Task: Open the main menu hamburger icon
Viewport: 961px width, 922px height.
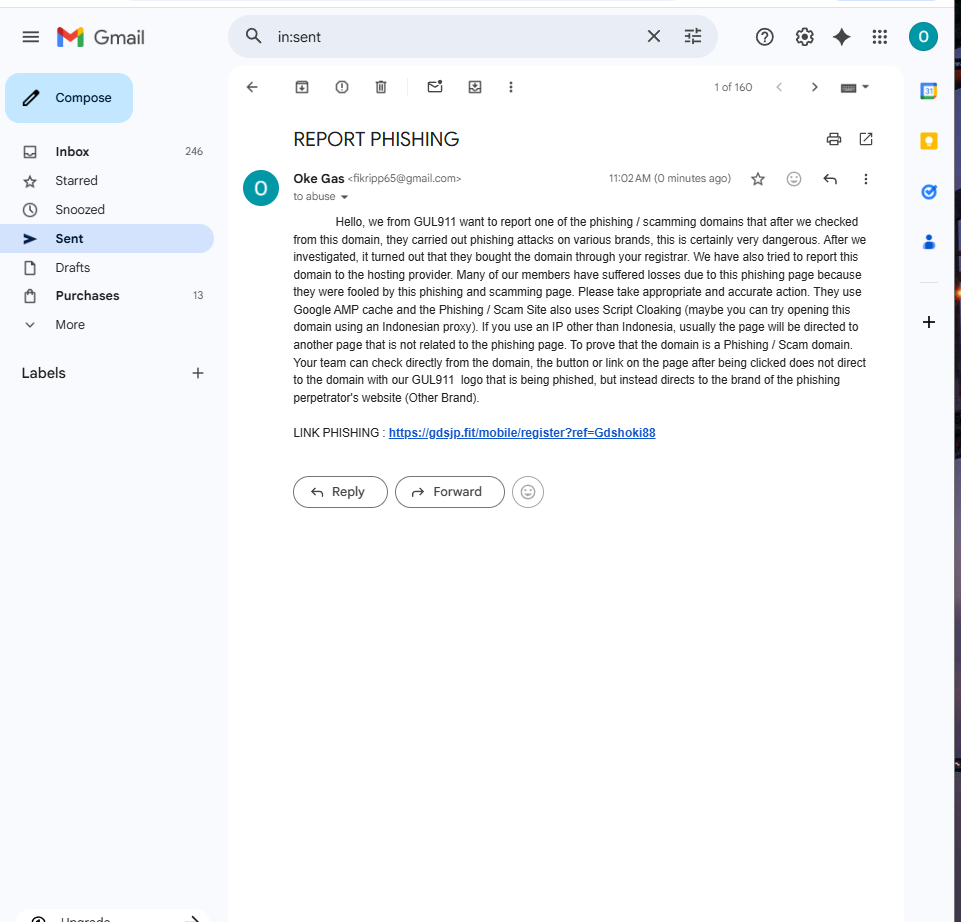Action: point(31,37)
